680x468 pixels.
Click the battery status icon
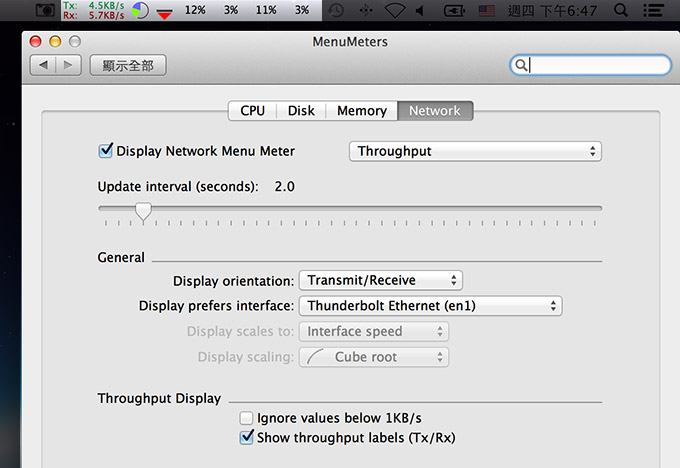[454, 10]
